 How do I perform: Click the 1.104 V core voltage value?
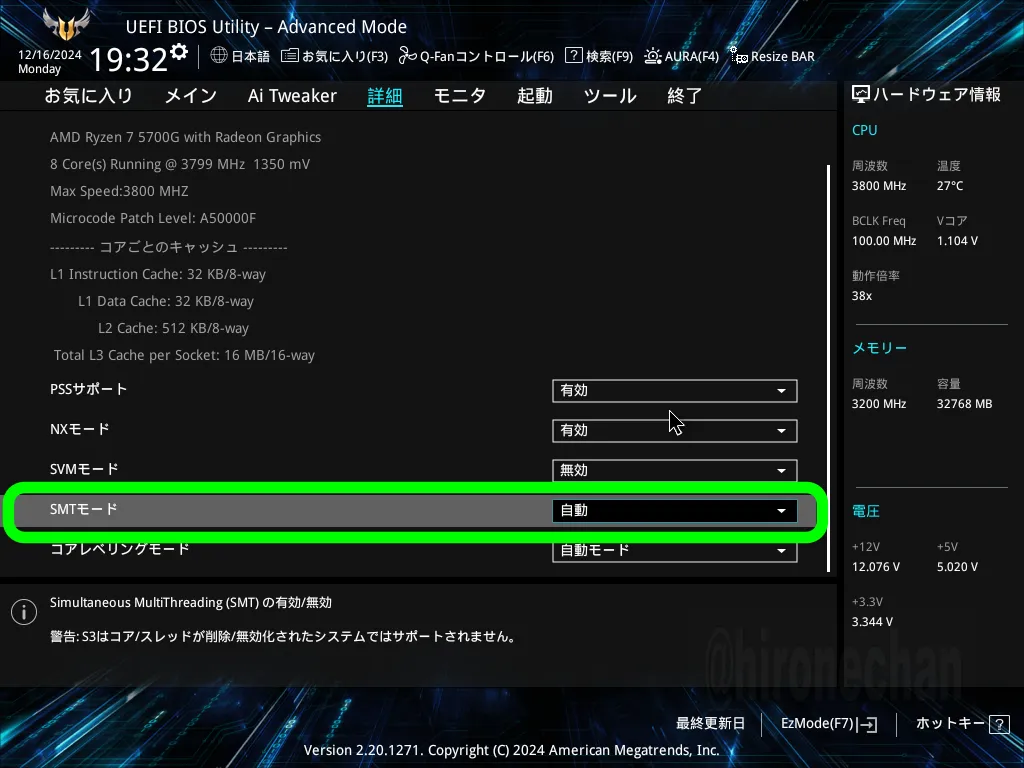click(957, 240)
